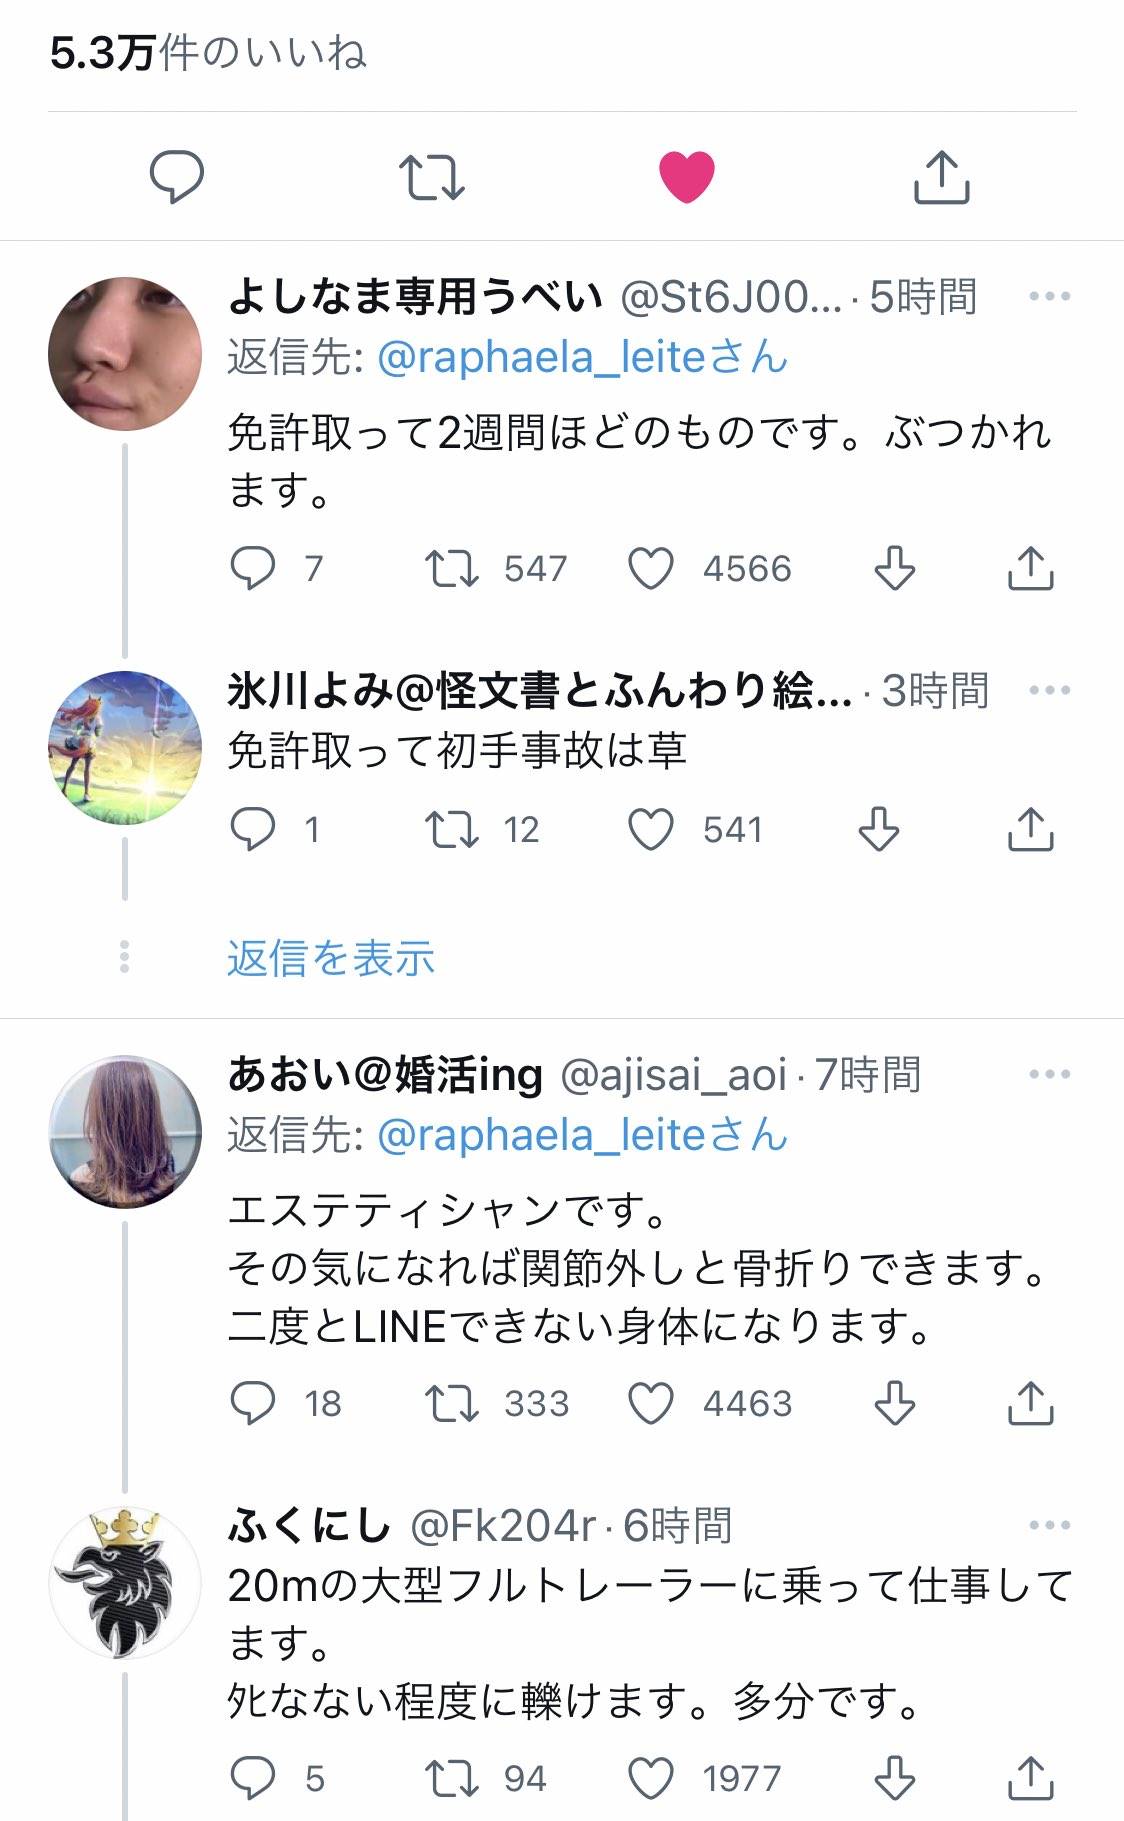Reply to the エステティシャン tweet
Image resolution: width=1124 pixels, height=1821 pixels.
tap(252, 1403)
